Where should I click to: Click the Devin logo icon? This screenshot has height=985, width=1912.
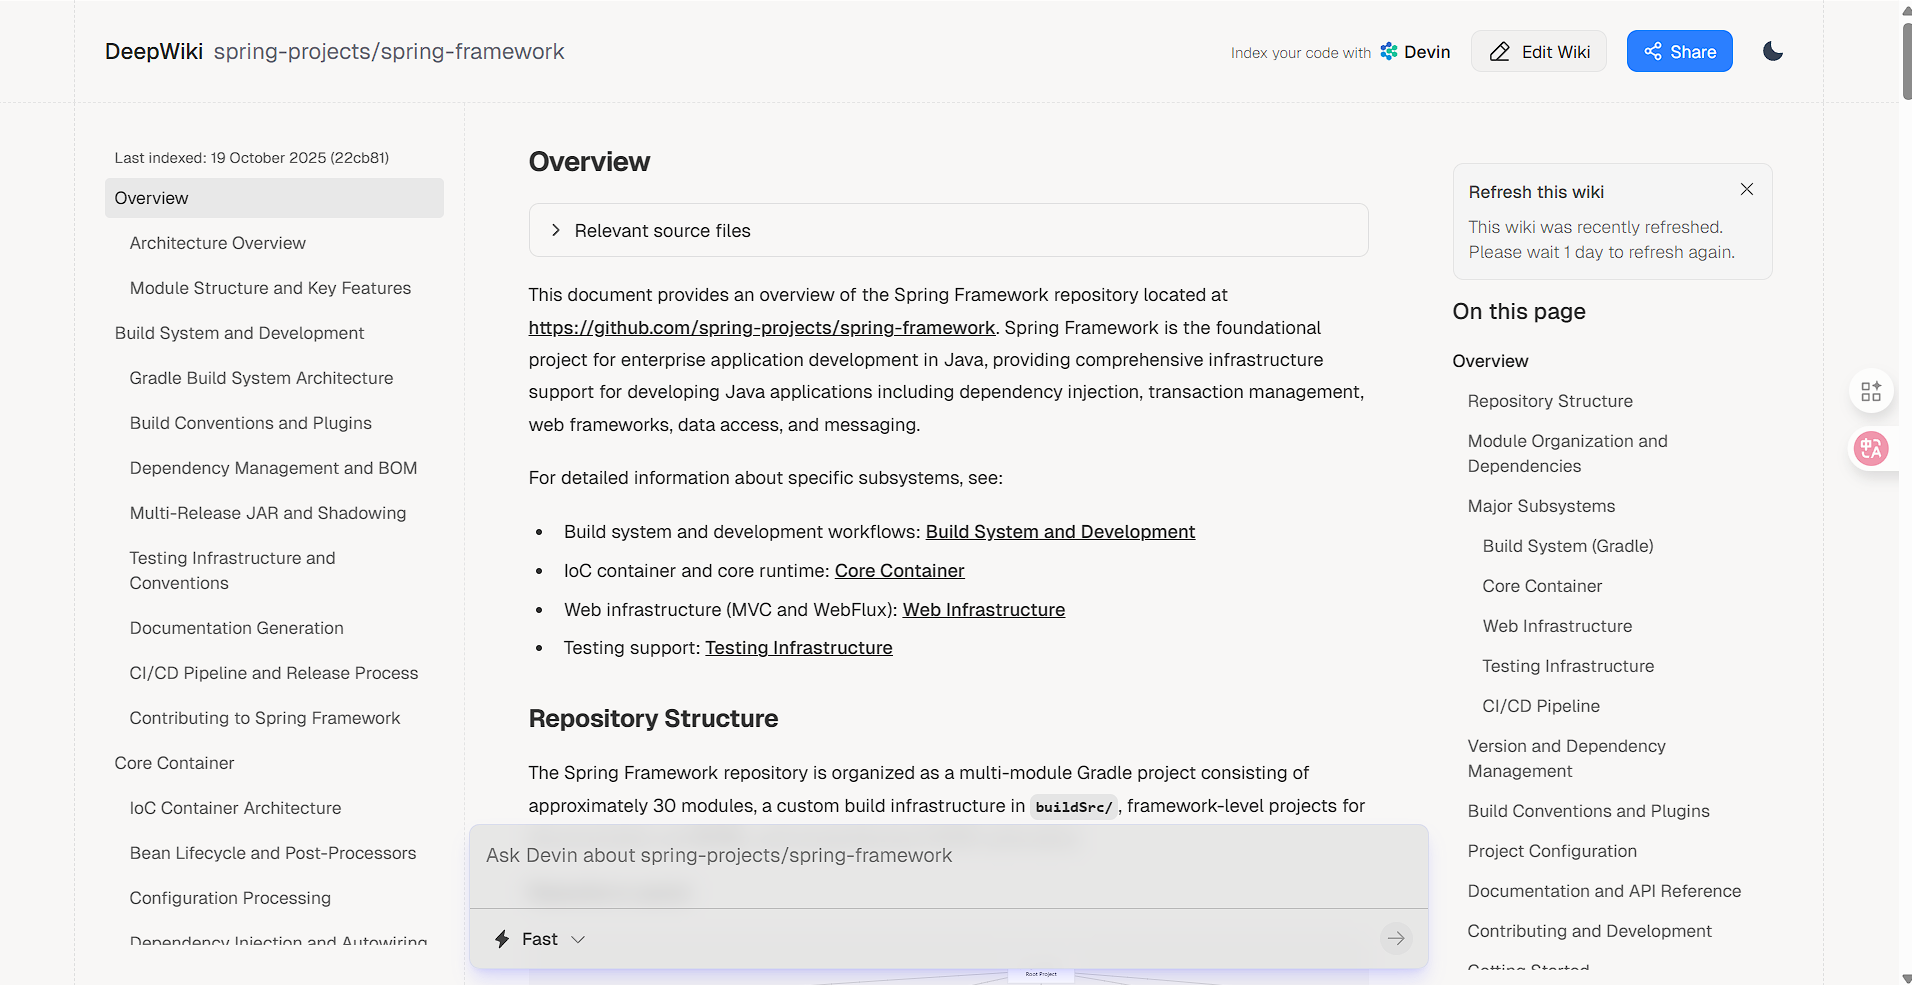tap(1389, 51)
